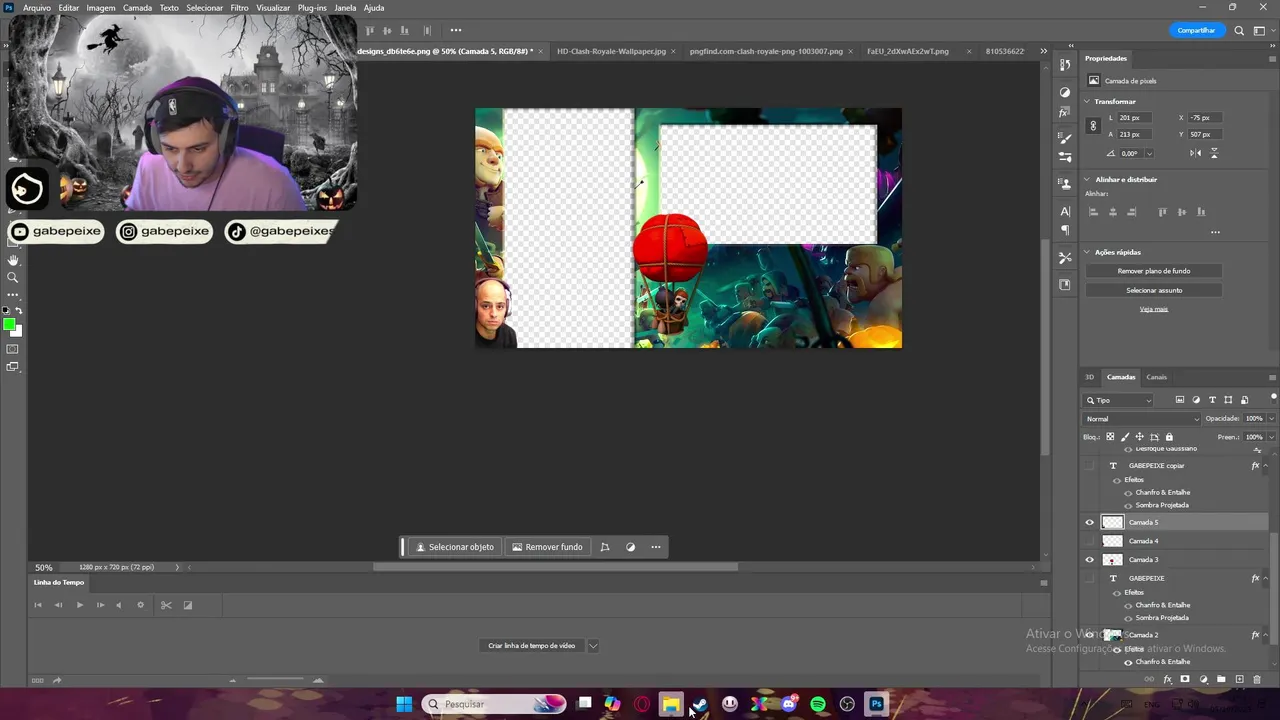1280x720 pixels.
Task: Select the Hand tool in the toolbar
Action: pyautogui.click(x=13, y=260)
